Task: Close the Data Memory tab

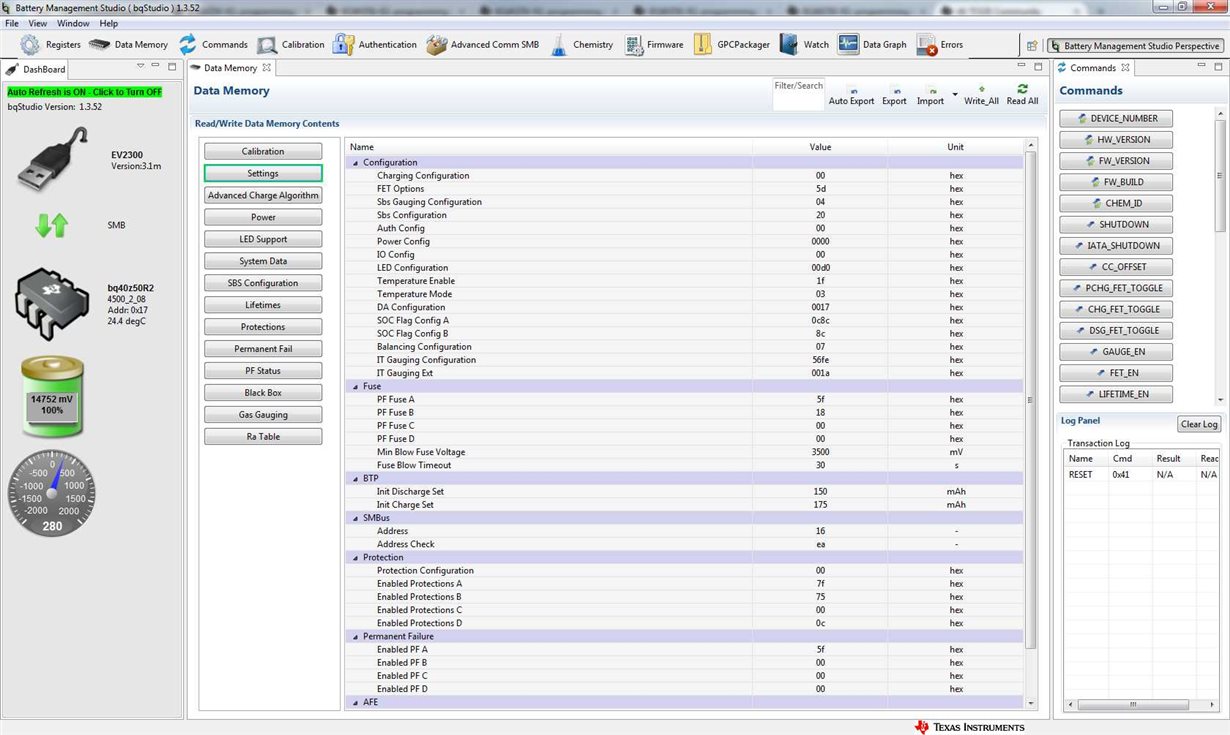Action: 267,68
